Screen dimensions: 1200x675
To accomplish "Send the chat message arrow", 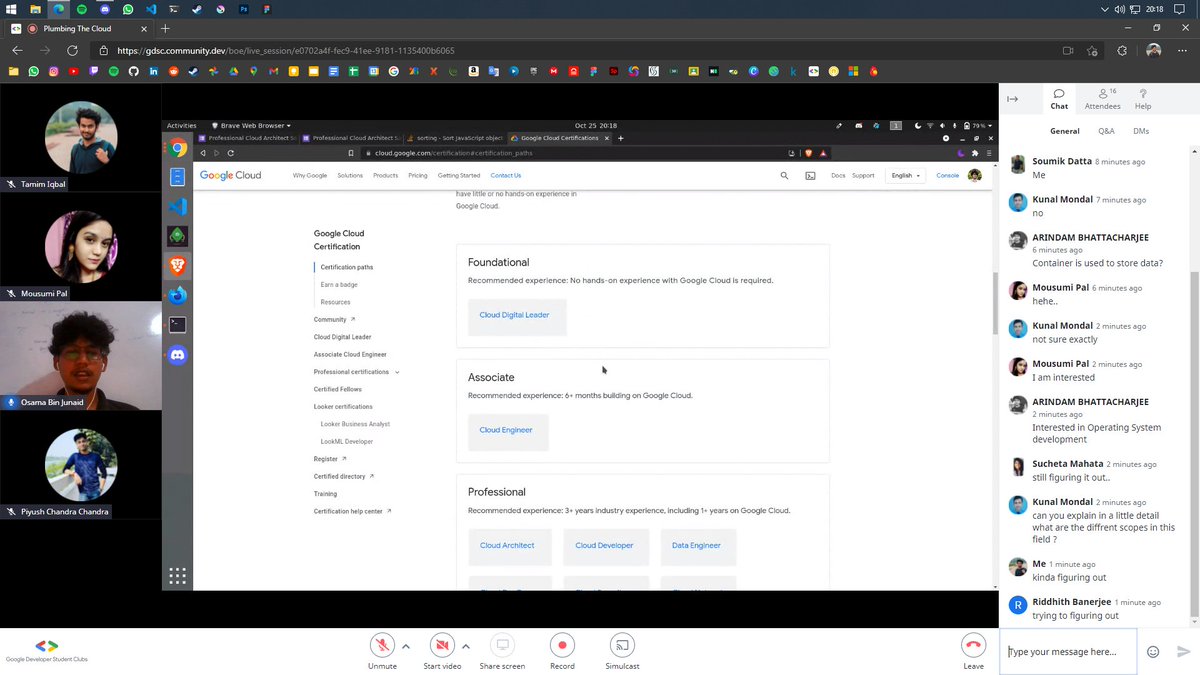I will [x=1184, y=652].
